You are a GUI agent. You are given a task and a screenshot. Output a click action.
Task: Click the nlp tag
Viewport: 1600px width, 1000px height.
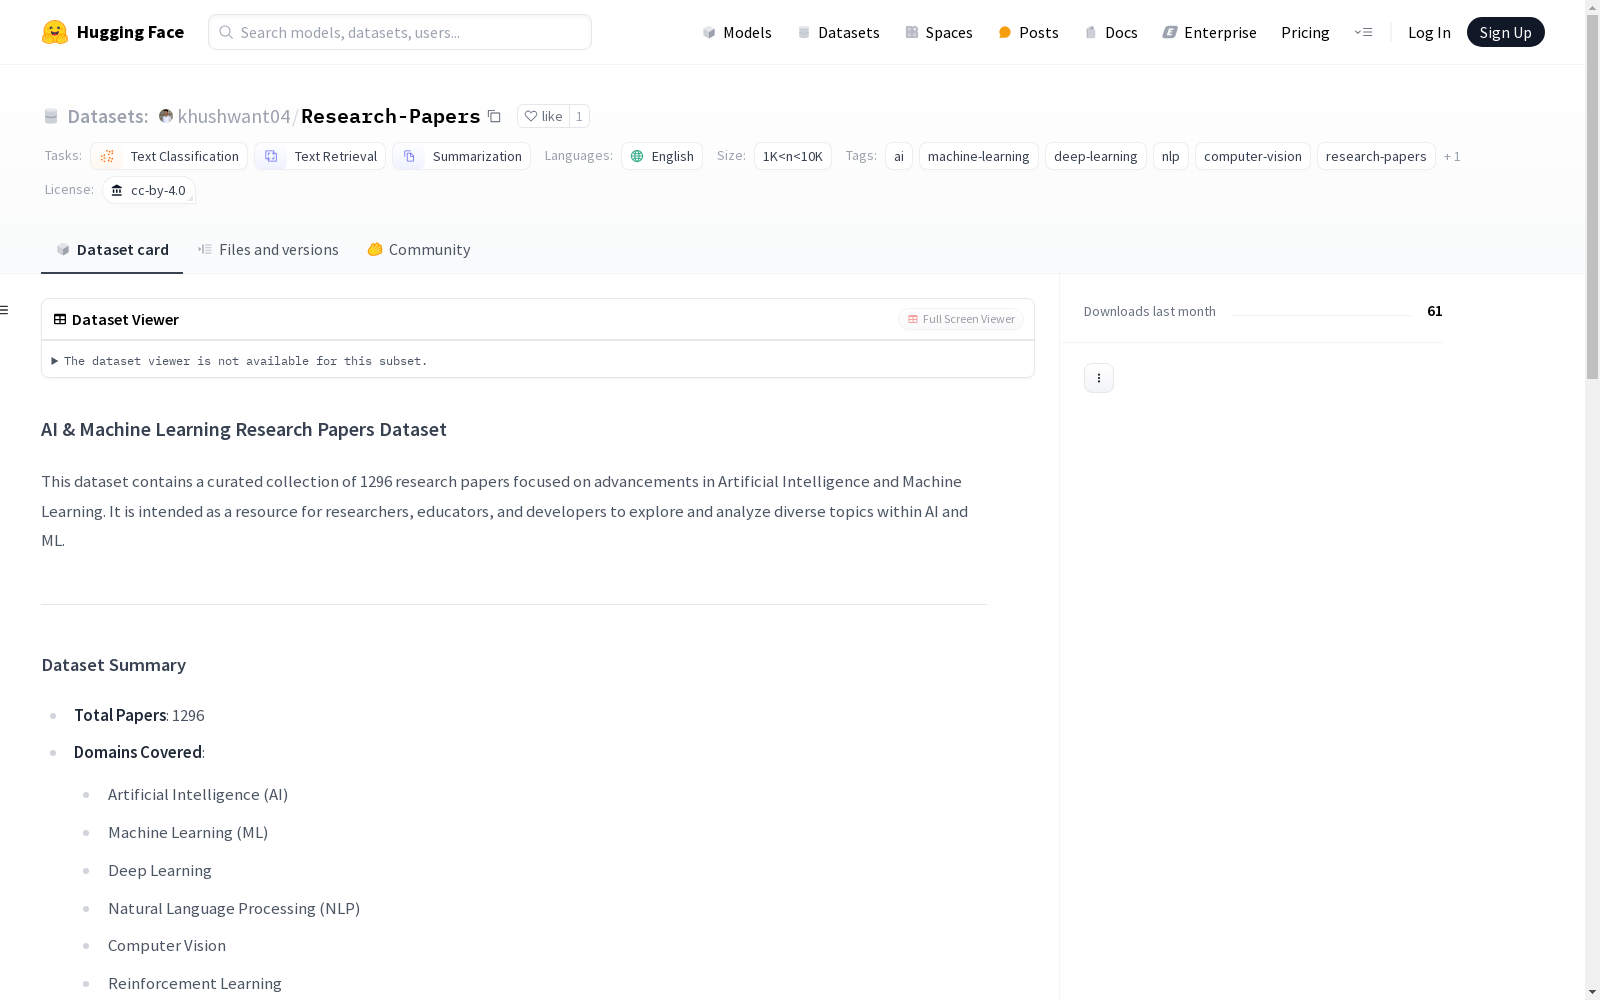(x=1171, y=156)
